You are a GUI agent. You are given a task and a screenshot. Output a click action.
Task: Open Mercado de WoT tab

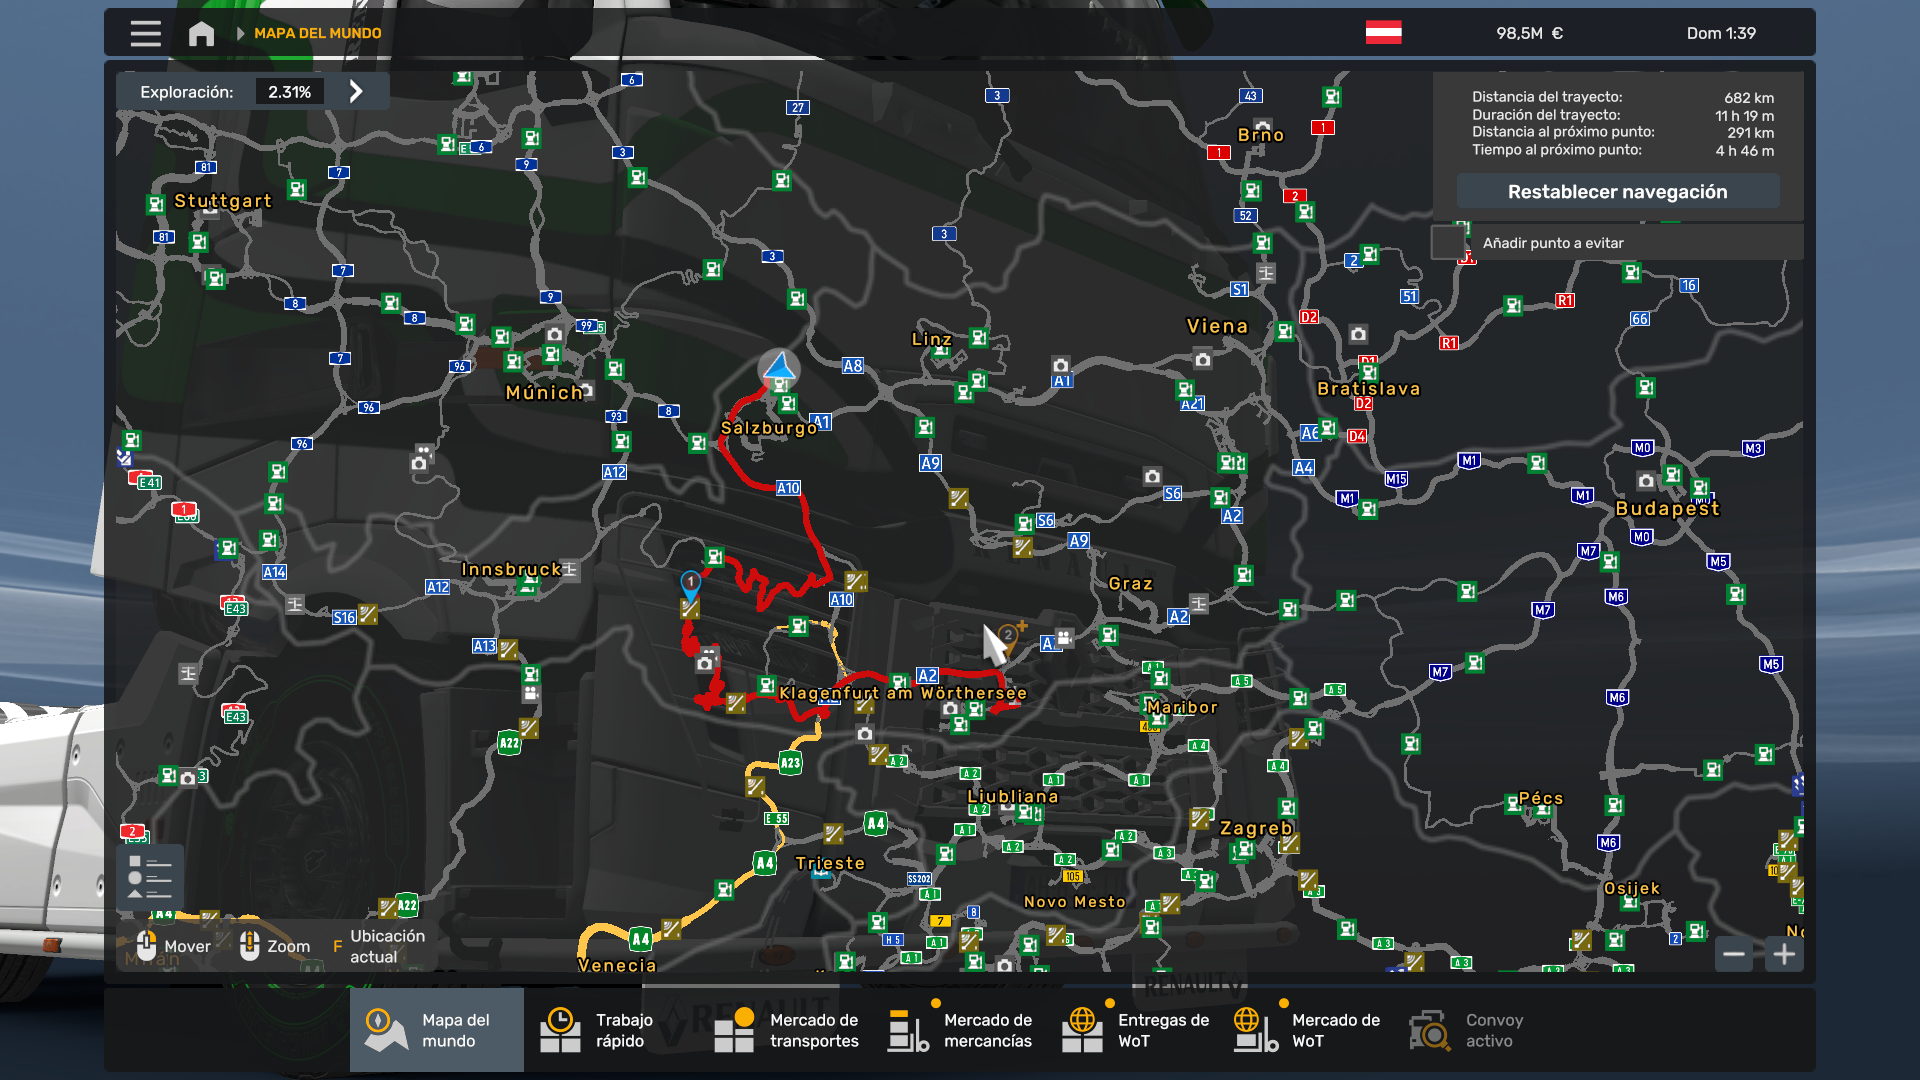pos(1307,1030)
